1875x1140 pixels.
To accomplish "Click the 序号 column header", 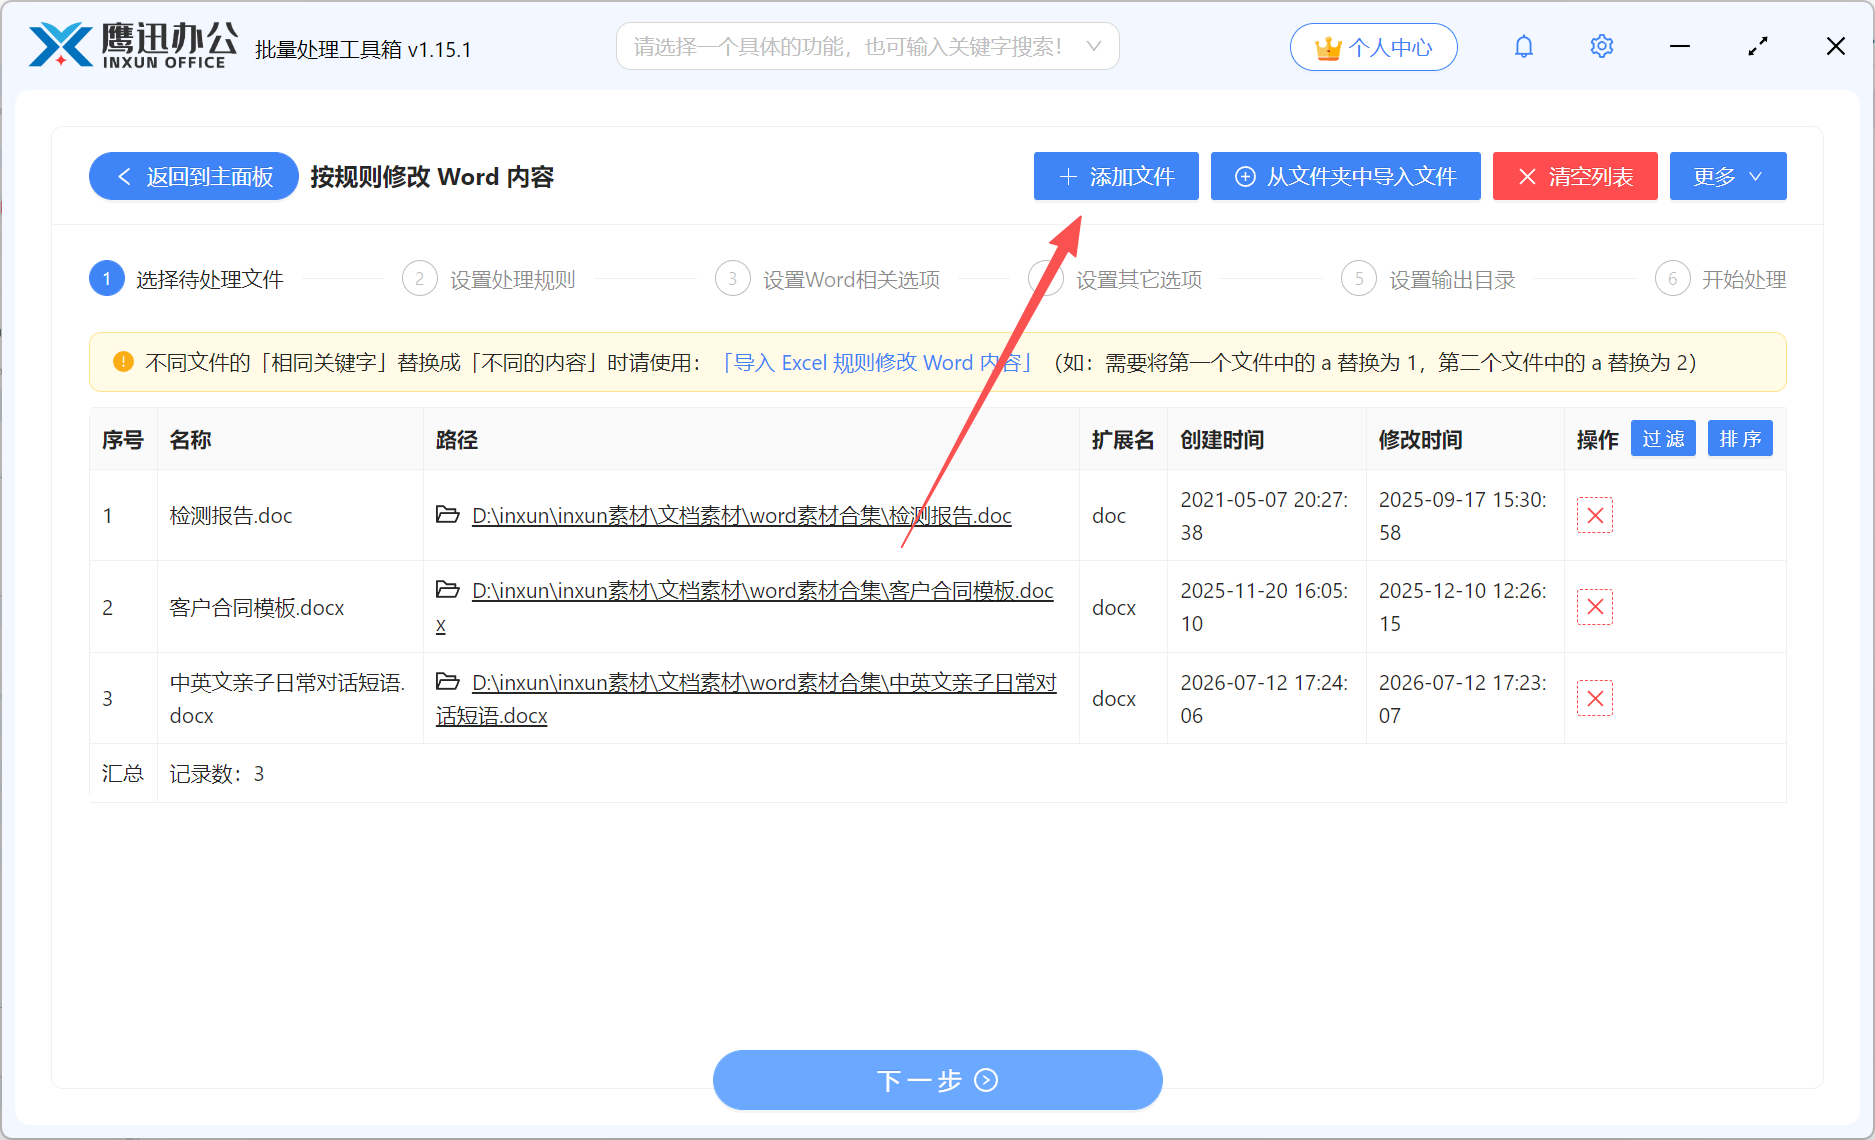I will pos(123,440).
